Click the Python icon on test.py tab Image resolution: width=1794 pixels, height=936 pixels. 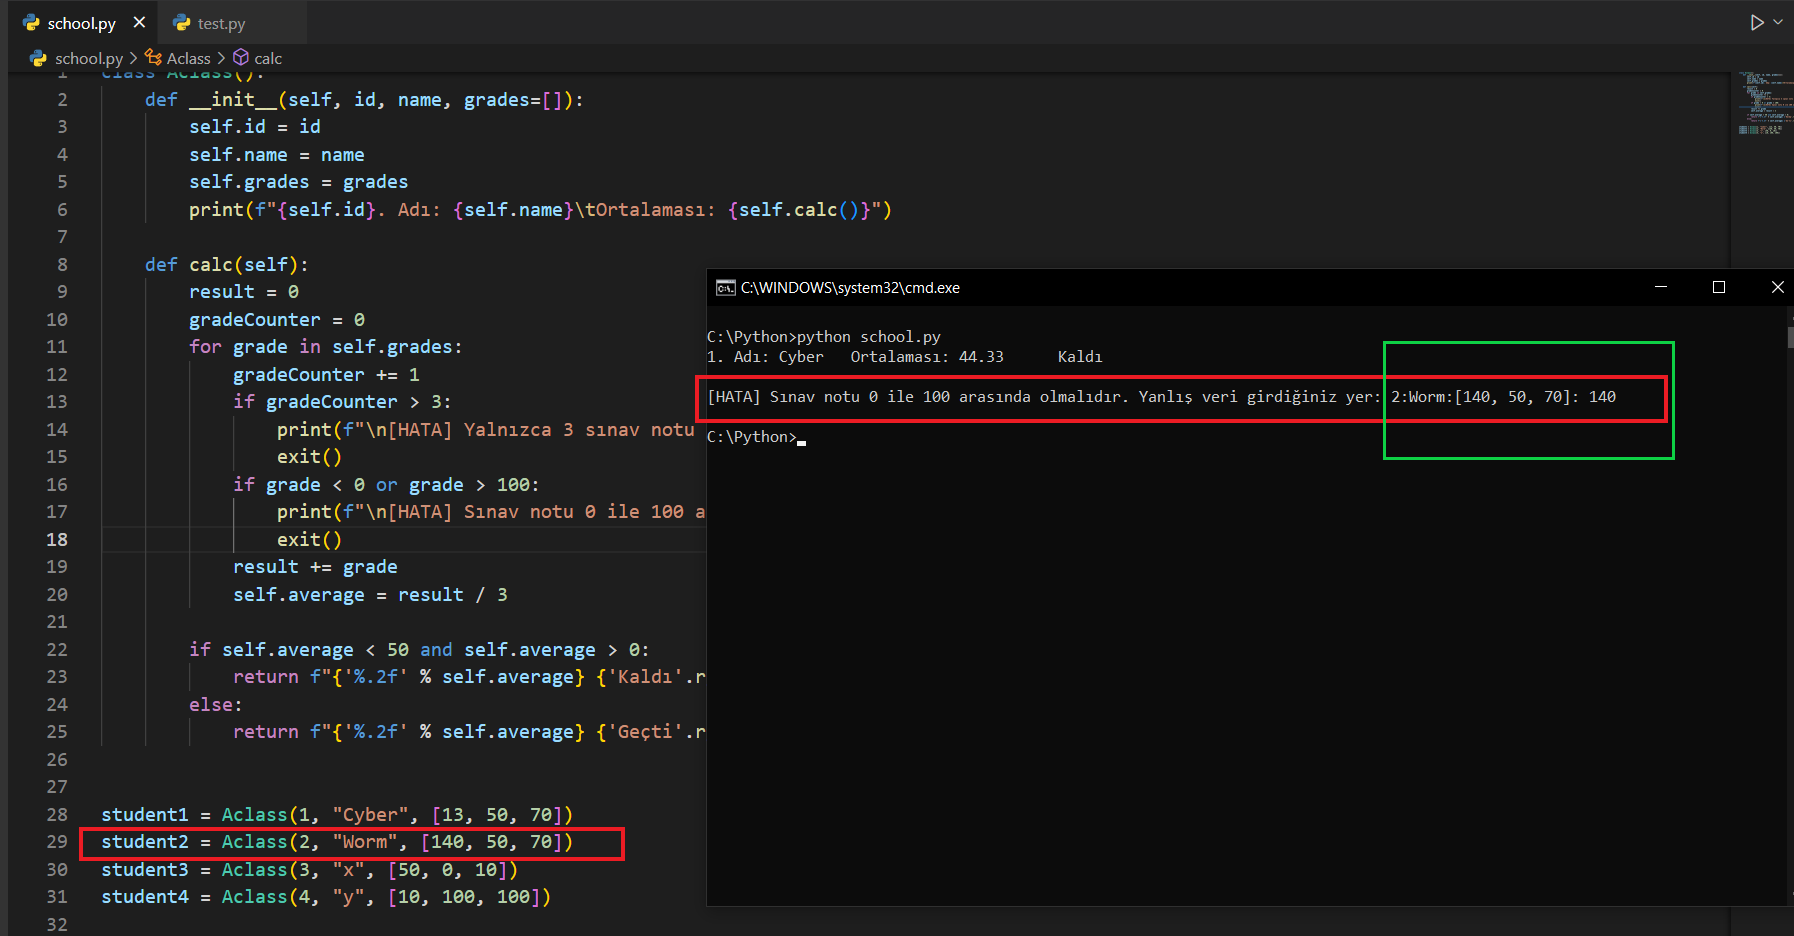point(182,23)
